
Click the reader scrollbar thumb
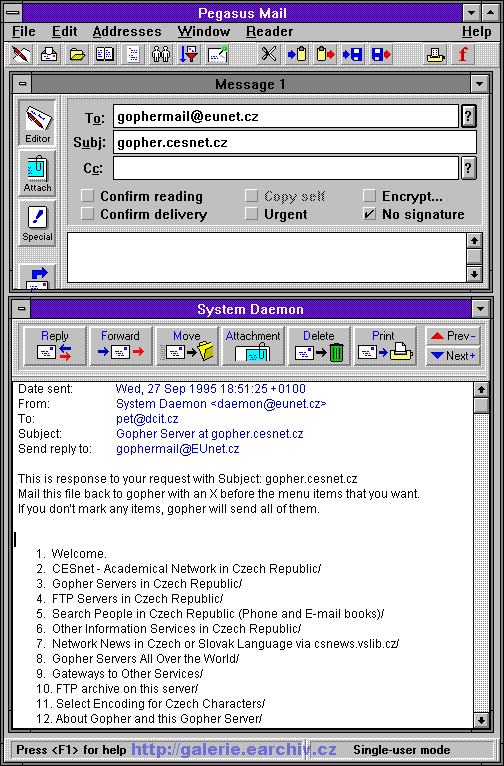point(482,405)
